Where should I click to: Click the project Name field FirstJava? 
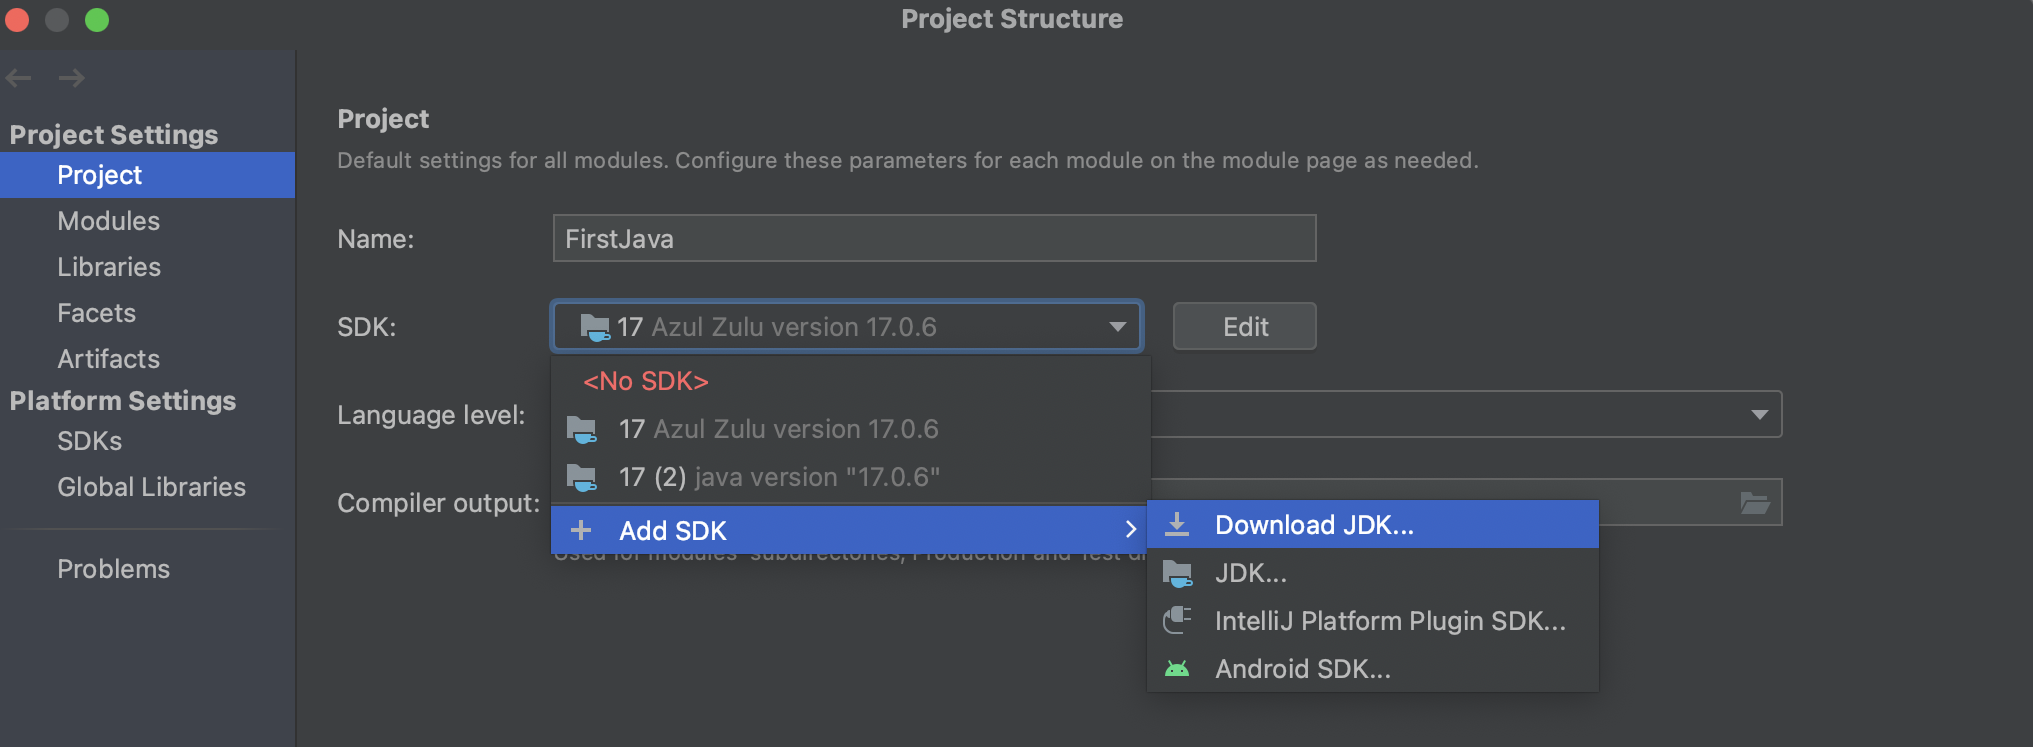[x=934, y=238]
